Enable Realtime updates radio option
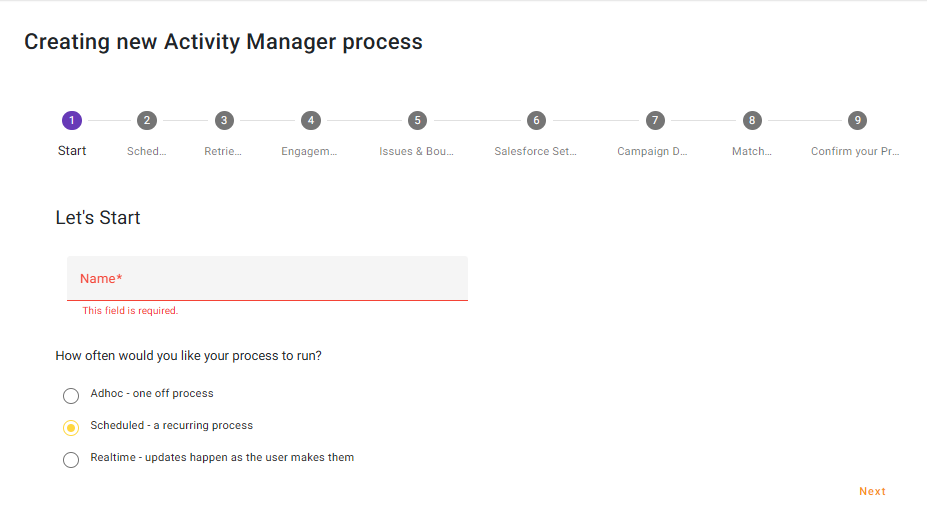The width and height of the screenshot is (927, 530). (71, 459)
